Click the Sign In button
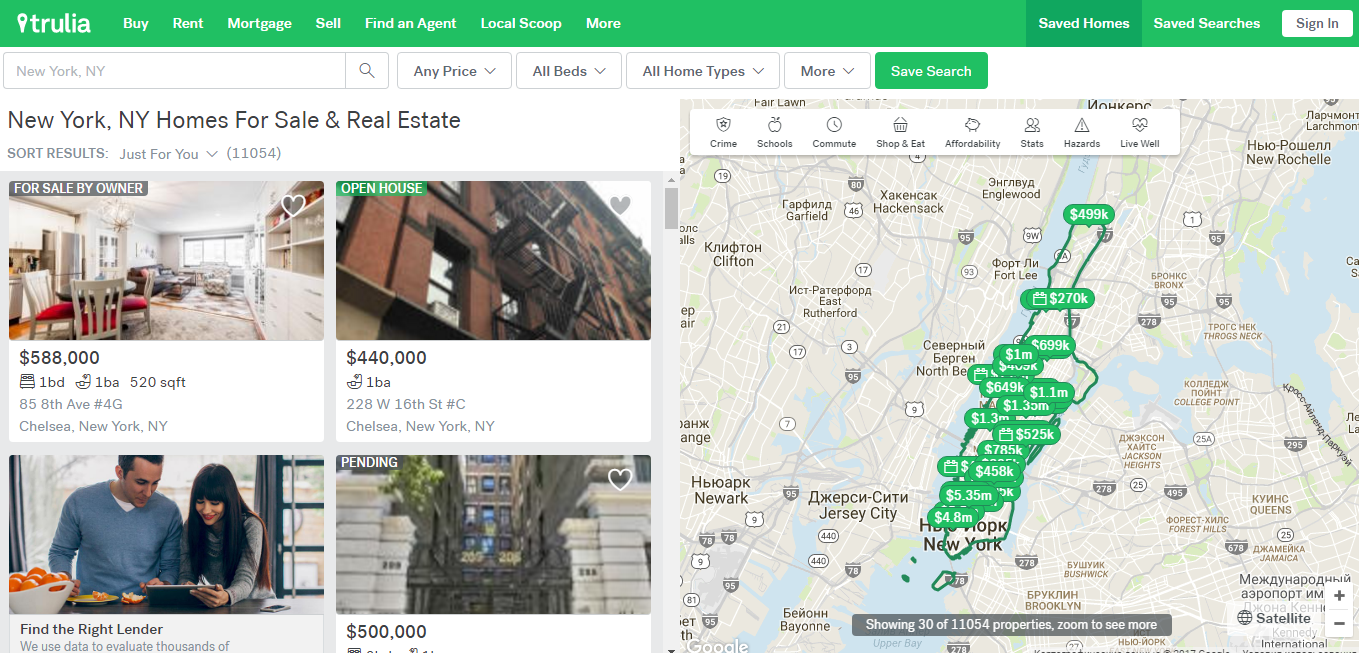The width and height of the screenshot is (1359, 653). tap(1317, 23)
